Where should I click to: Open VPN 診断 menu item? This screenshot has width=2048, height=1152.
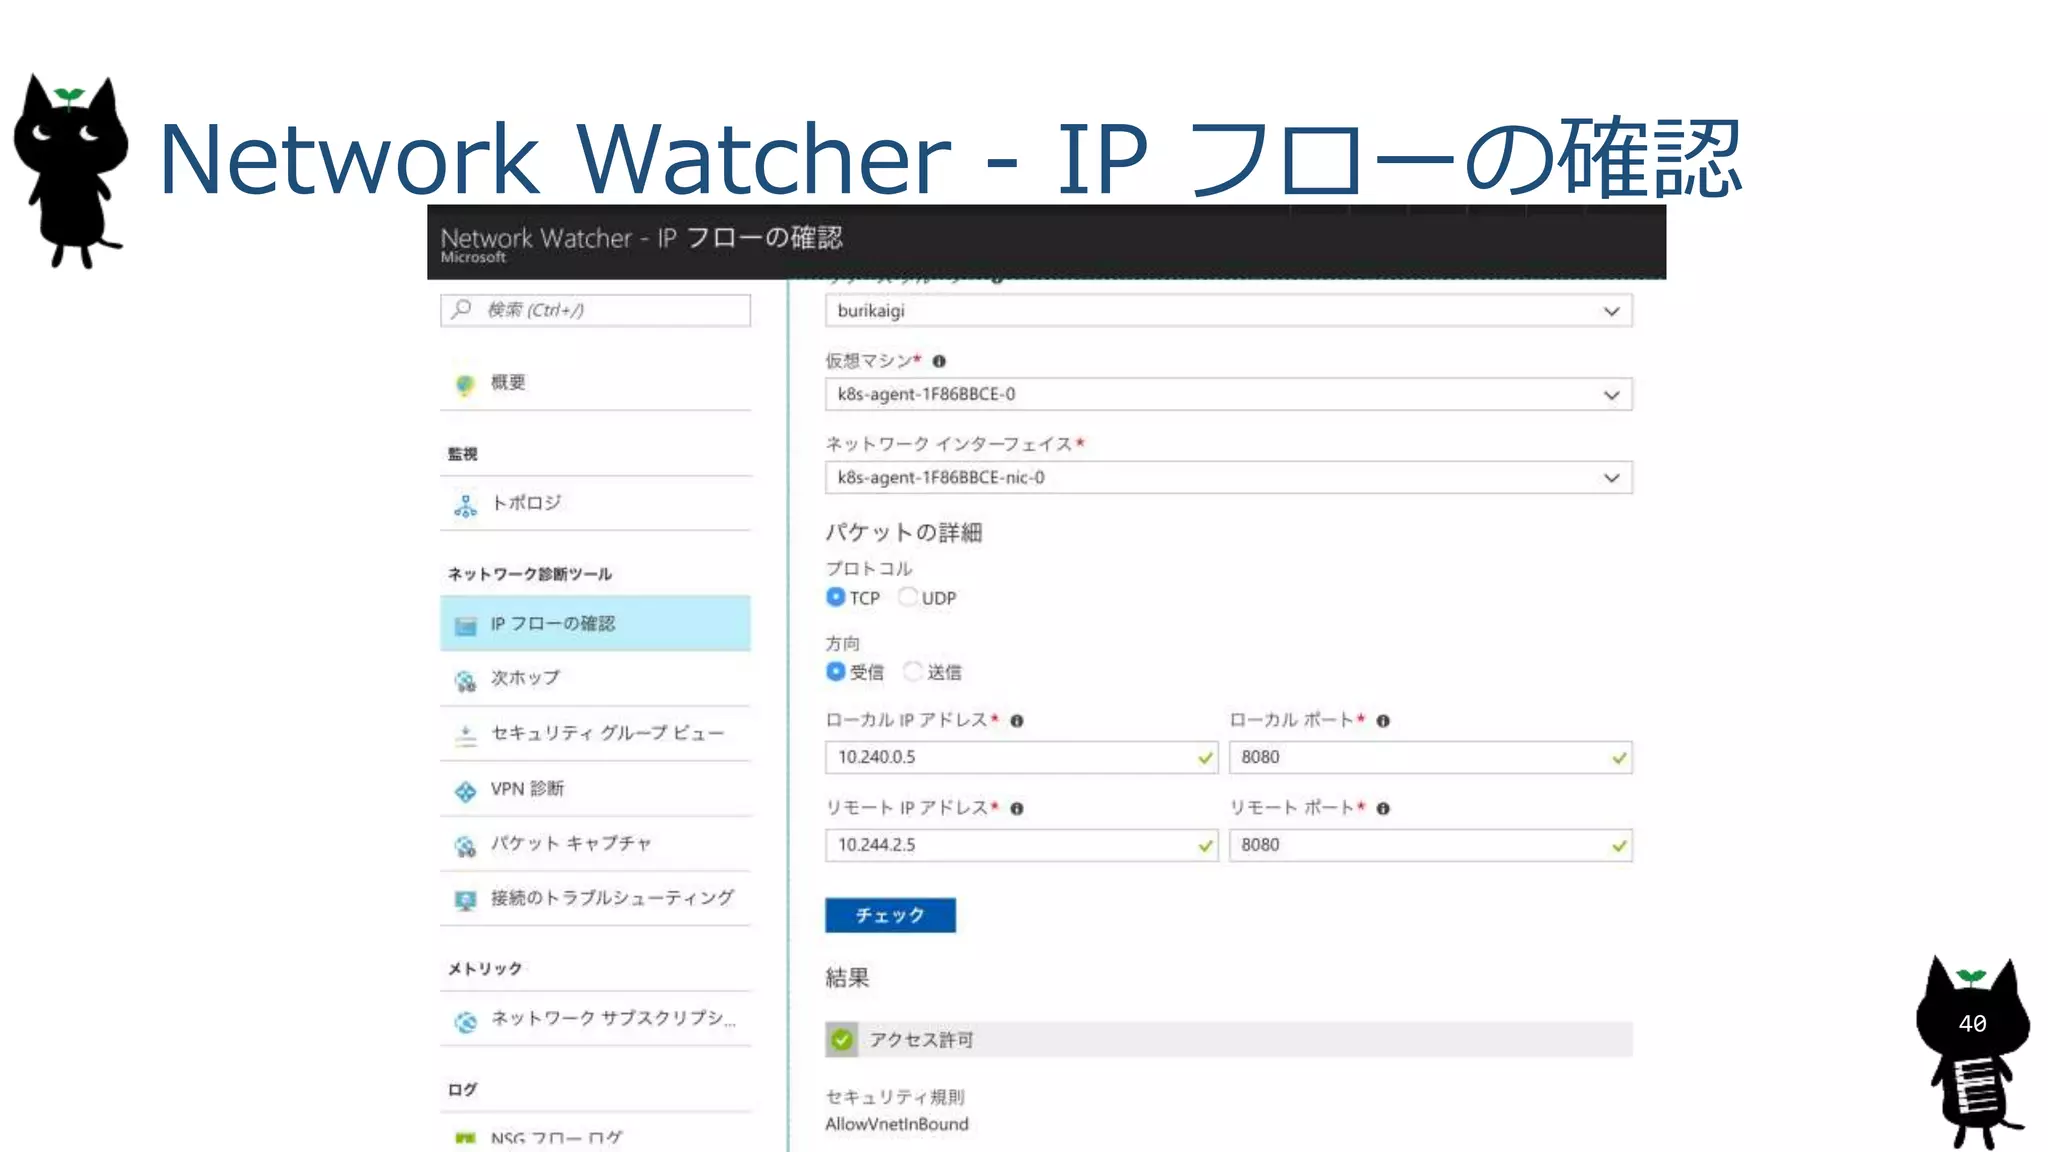(595, 789)
